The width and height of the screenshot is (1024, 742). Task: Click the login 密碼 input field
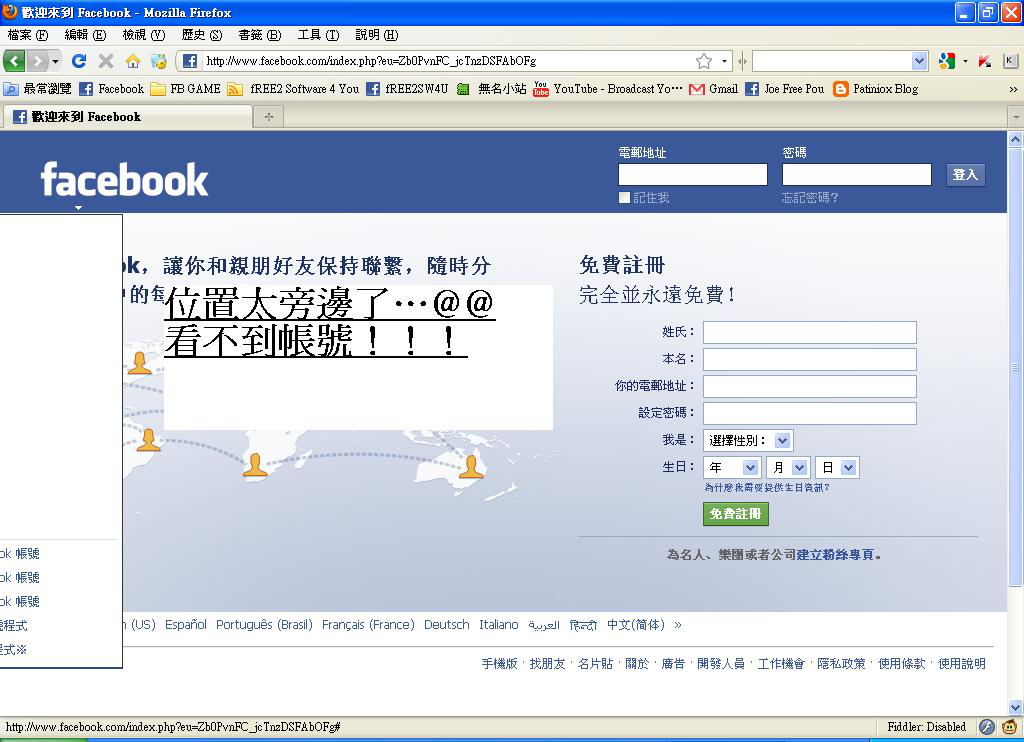click(857, 174)
